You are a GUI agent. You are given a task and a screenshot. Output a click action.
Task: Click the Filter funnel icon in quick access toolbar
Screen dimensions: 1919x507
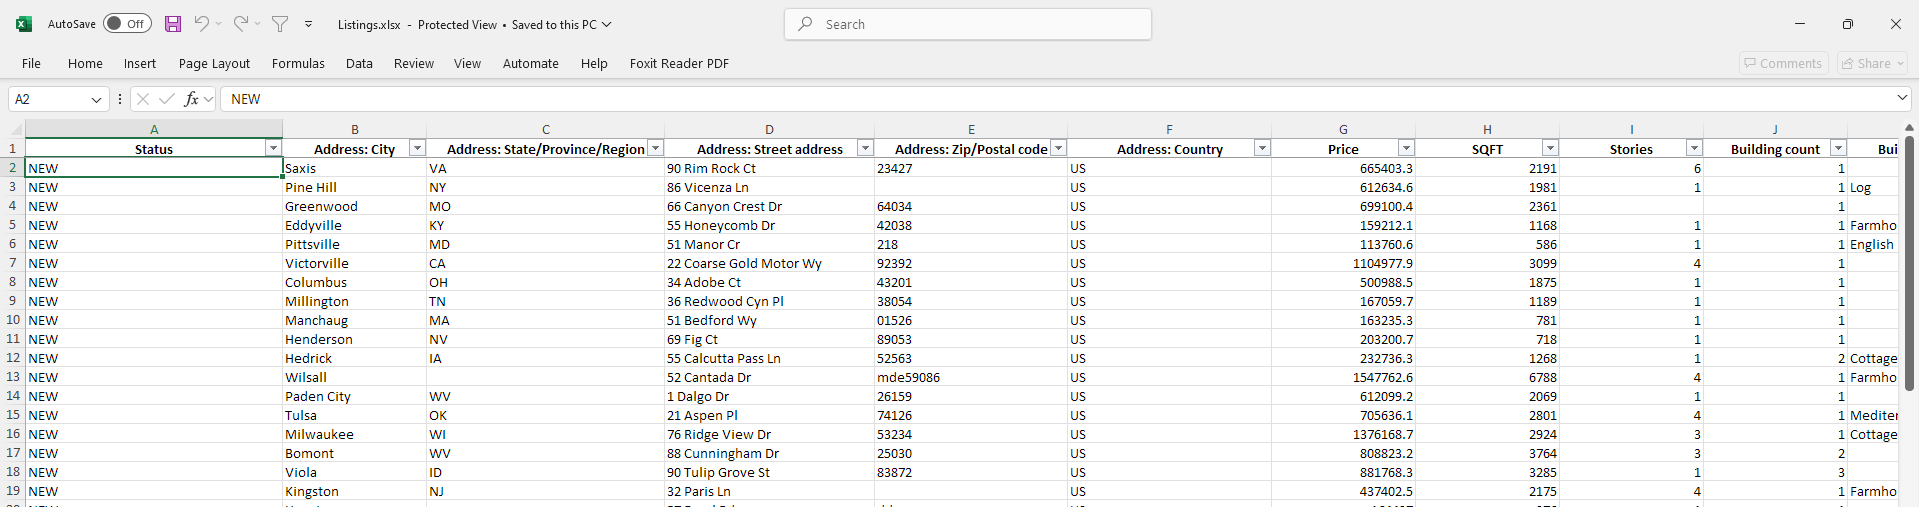point(280,24)
